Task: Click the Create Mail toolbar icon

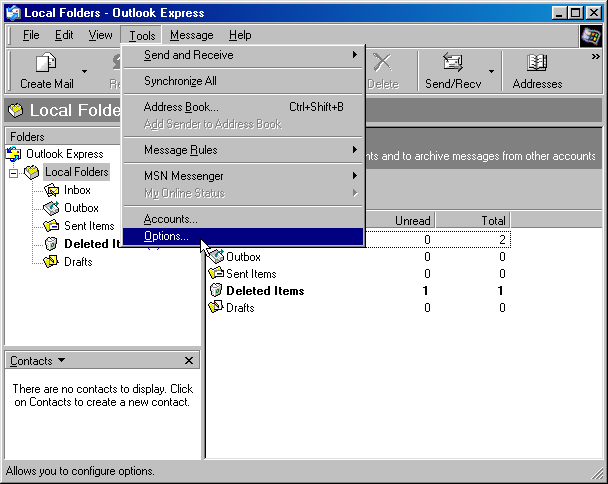Action: click(46, 64)
